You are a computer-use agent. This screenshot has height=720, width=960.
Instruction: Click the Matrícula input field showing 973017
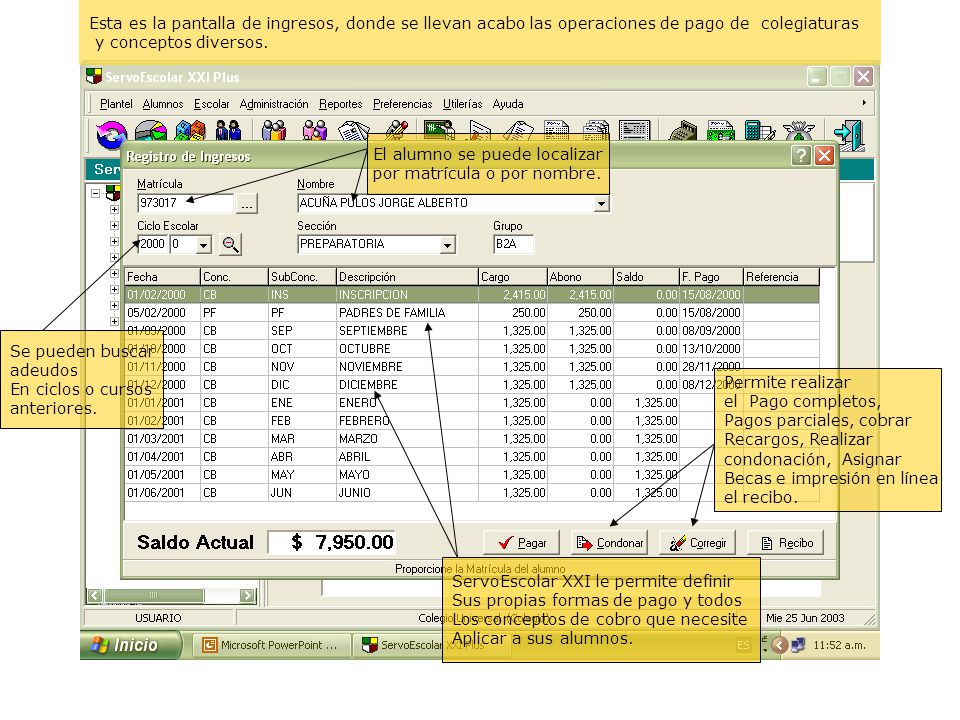tap(186, 203)
